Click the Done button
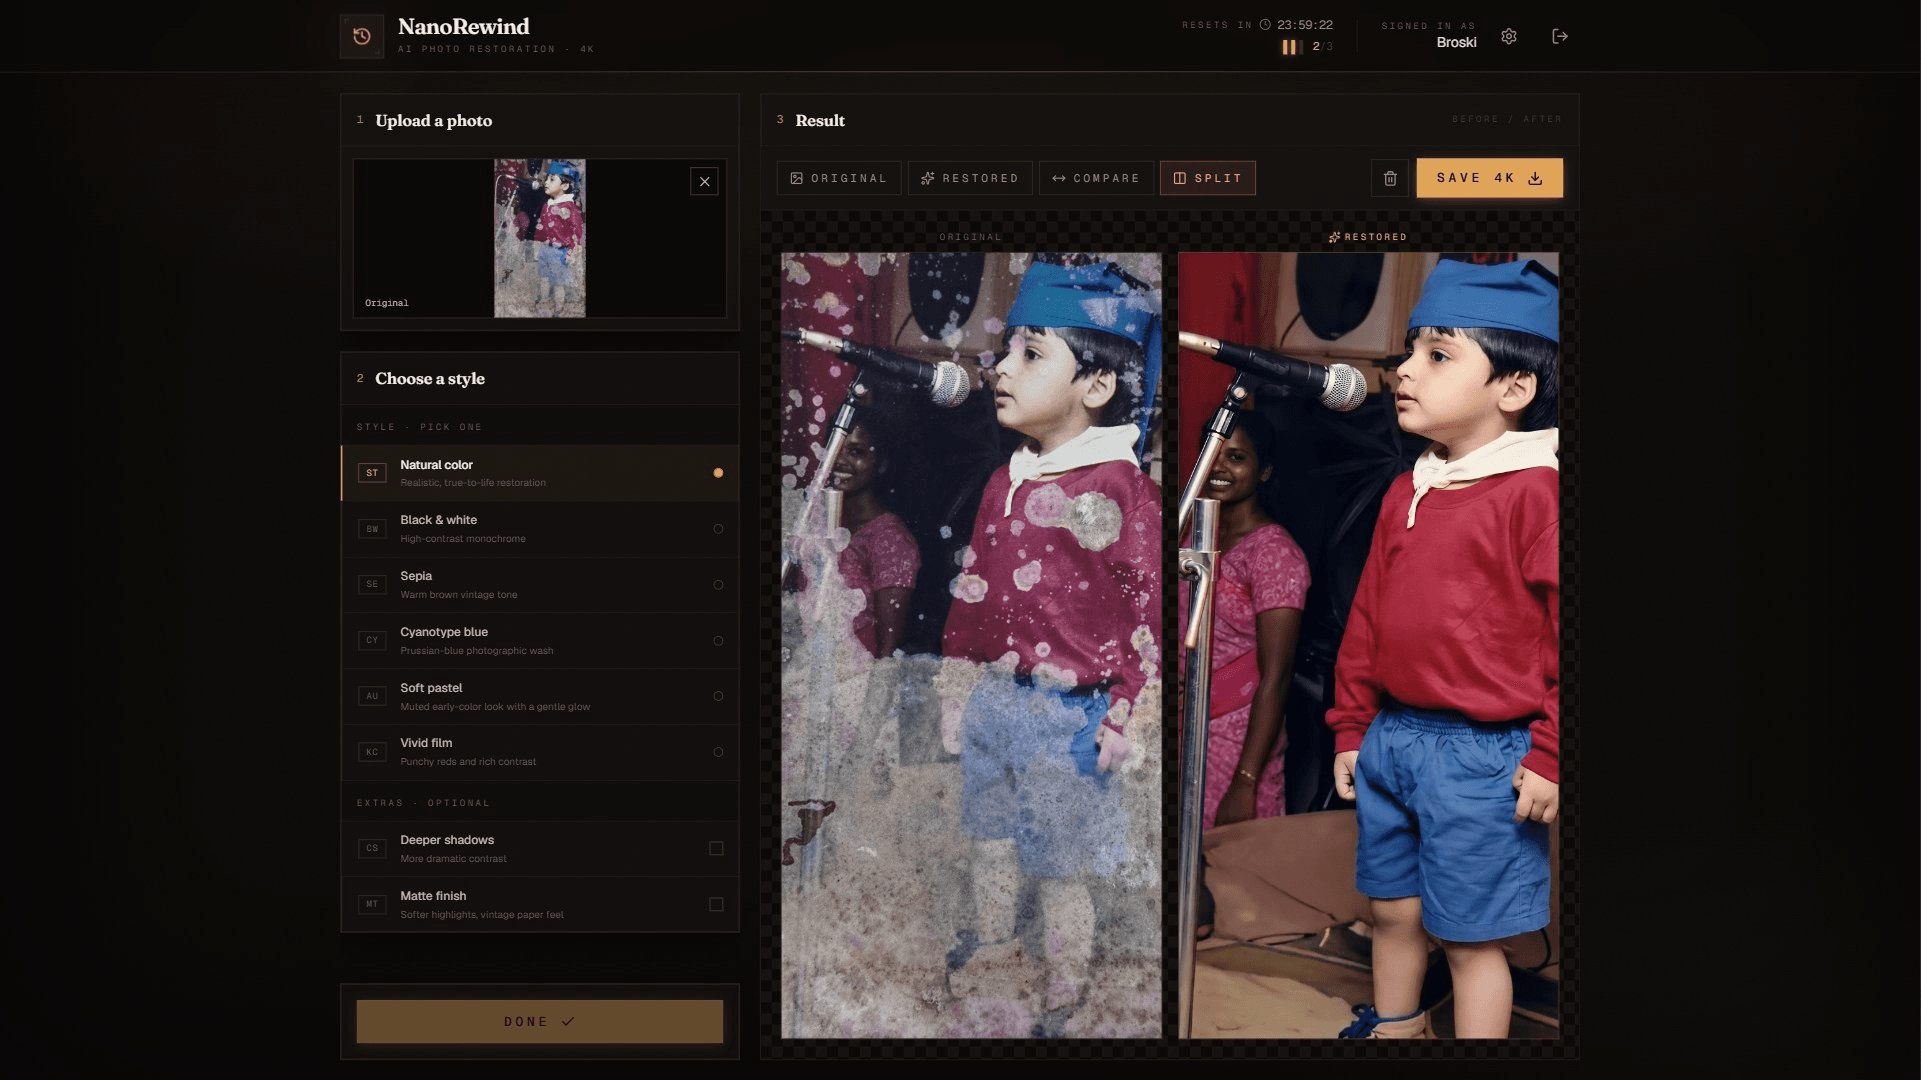 [540, 1022]
